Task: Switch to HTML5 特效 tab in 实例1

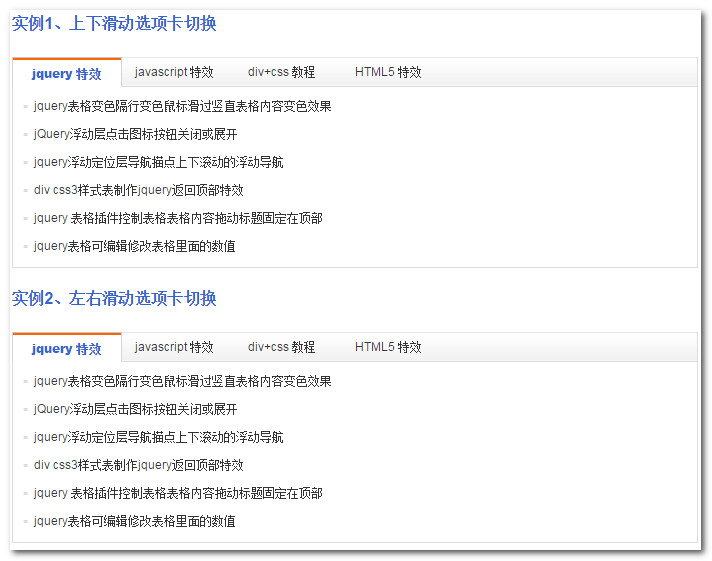Action: 388,72
